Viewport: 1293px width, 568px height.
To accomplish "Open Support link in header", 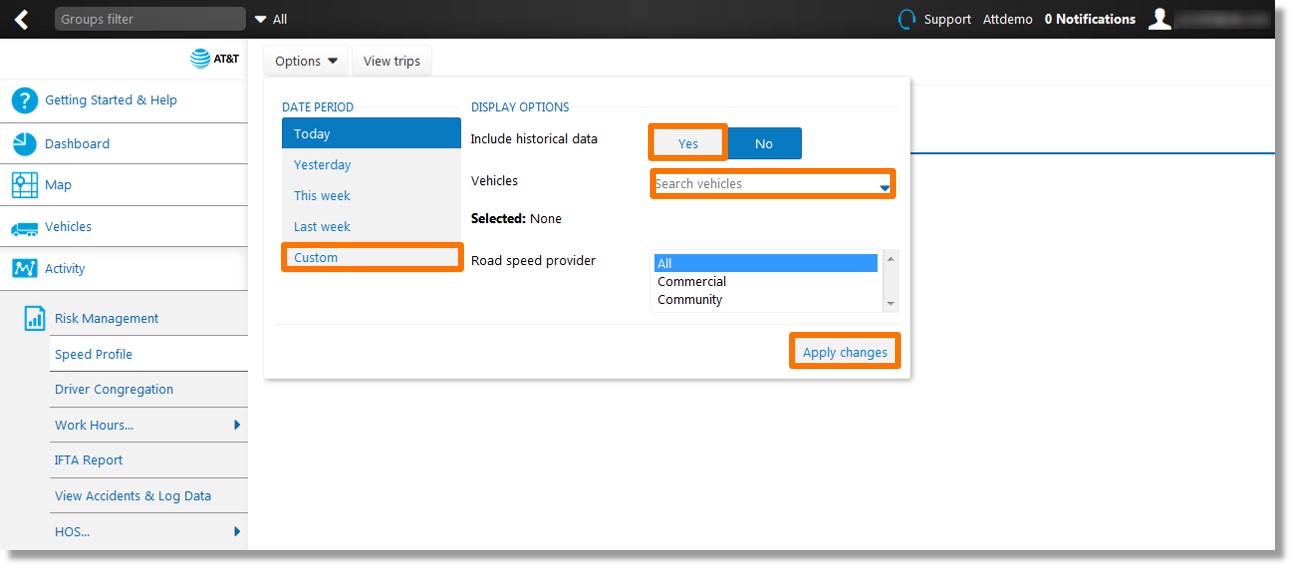I will pyautogui.click(x=947, y=19).
